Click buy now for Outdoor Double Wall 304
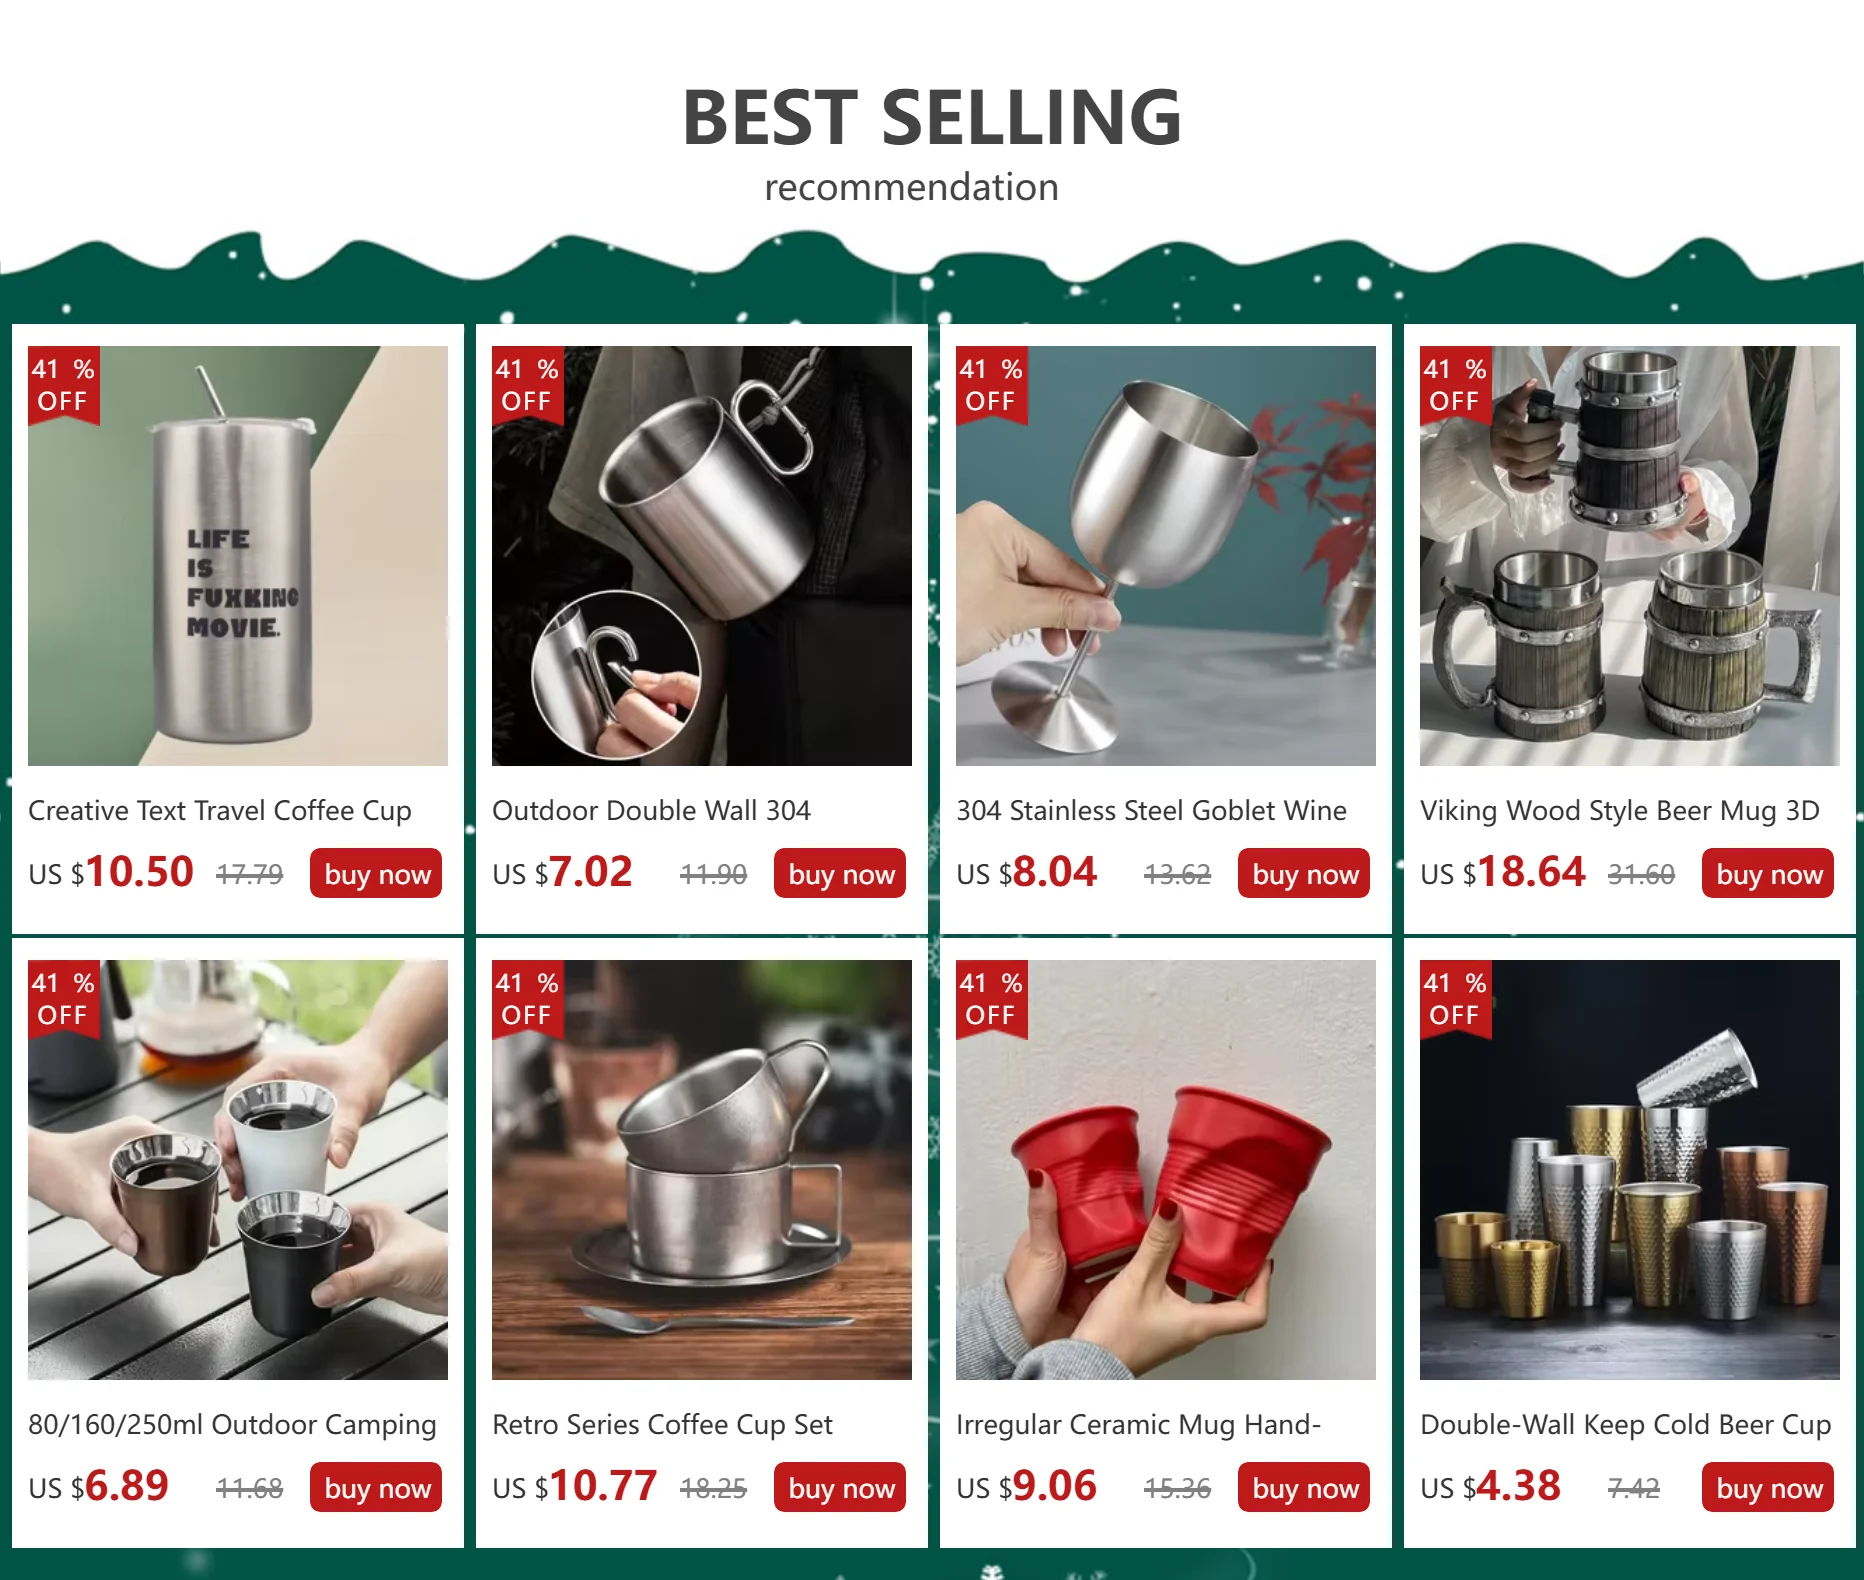This screenshot has height=1580, width=1864. coord(840,873)
